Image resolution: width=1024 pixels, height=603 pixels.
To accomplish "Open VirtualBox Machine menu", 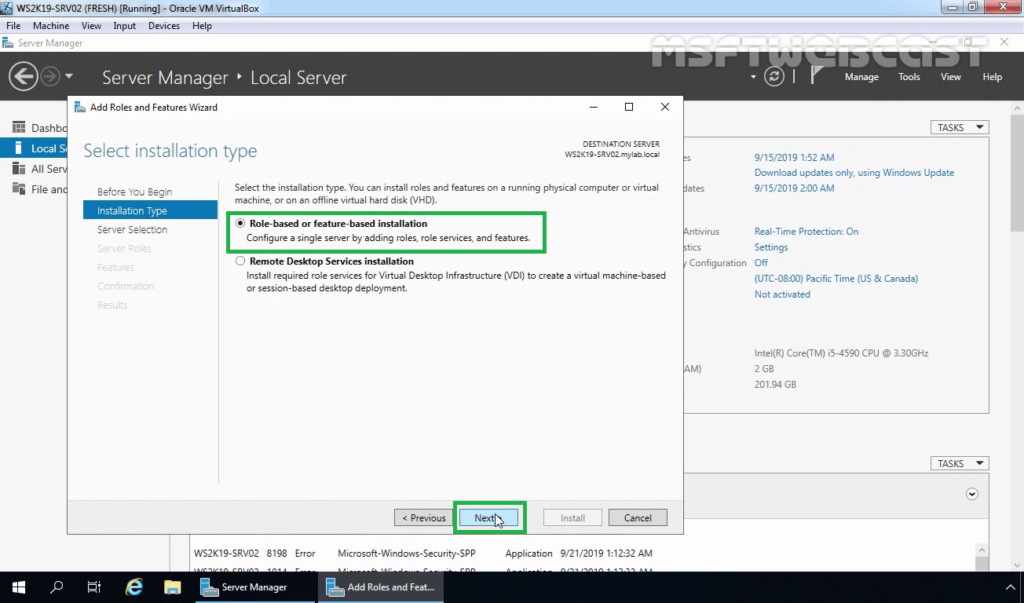I will point(51,25).
